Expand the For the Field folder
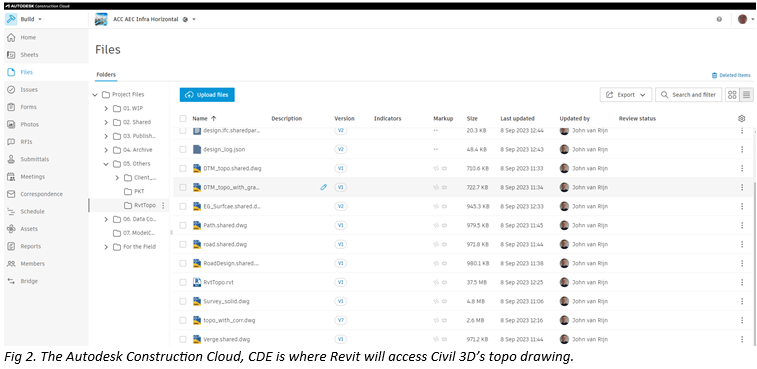757x369 pixels. 106,247
